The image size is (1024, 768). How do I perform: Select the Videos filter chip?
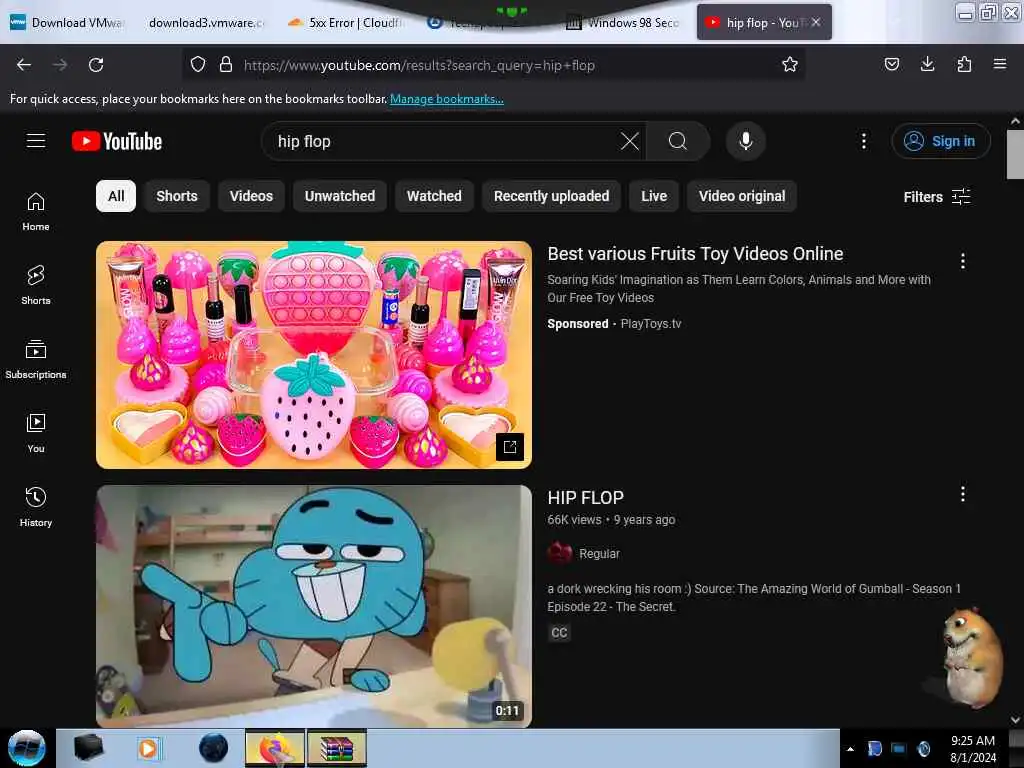click(x=251, y=196)
